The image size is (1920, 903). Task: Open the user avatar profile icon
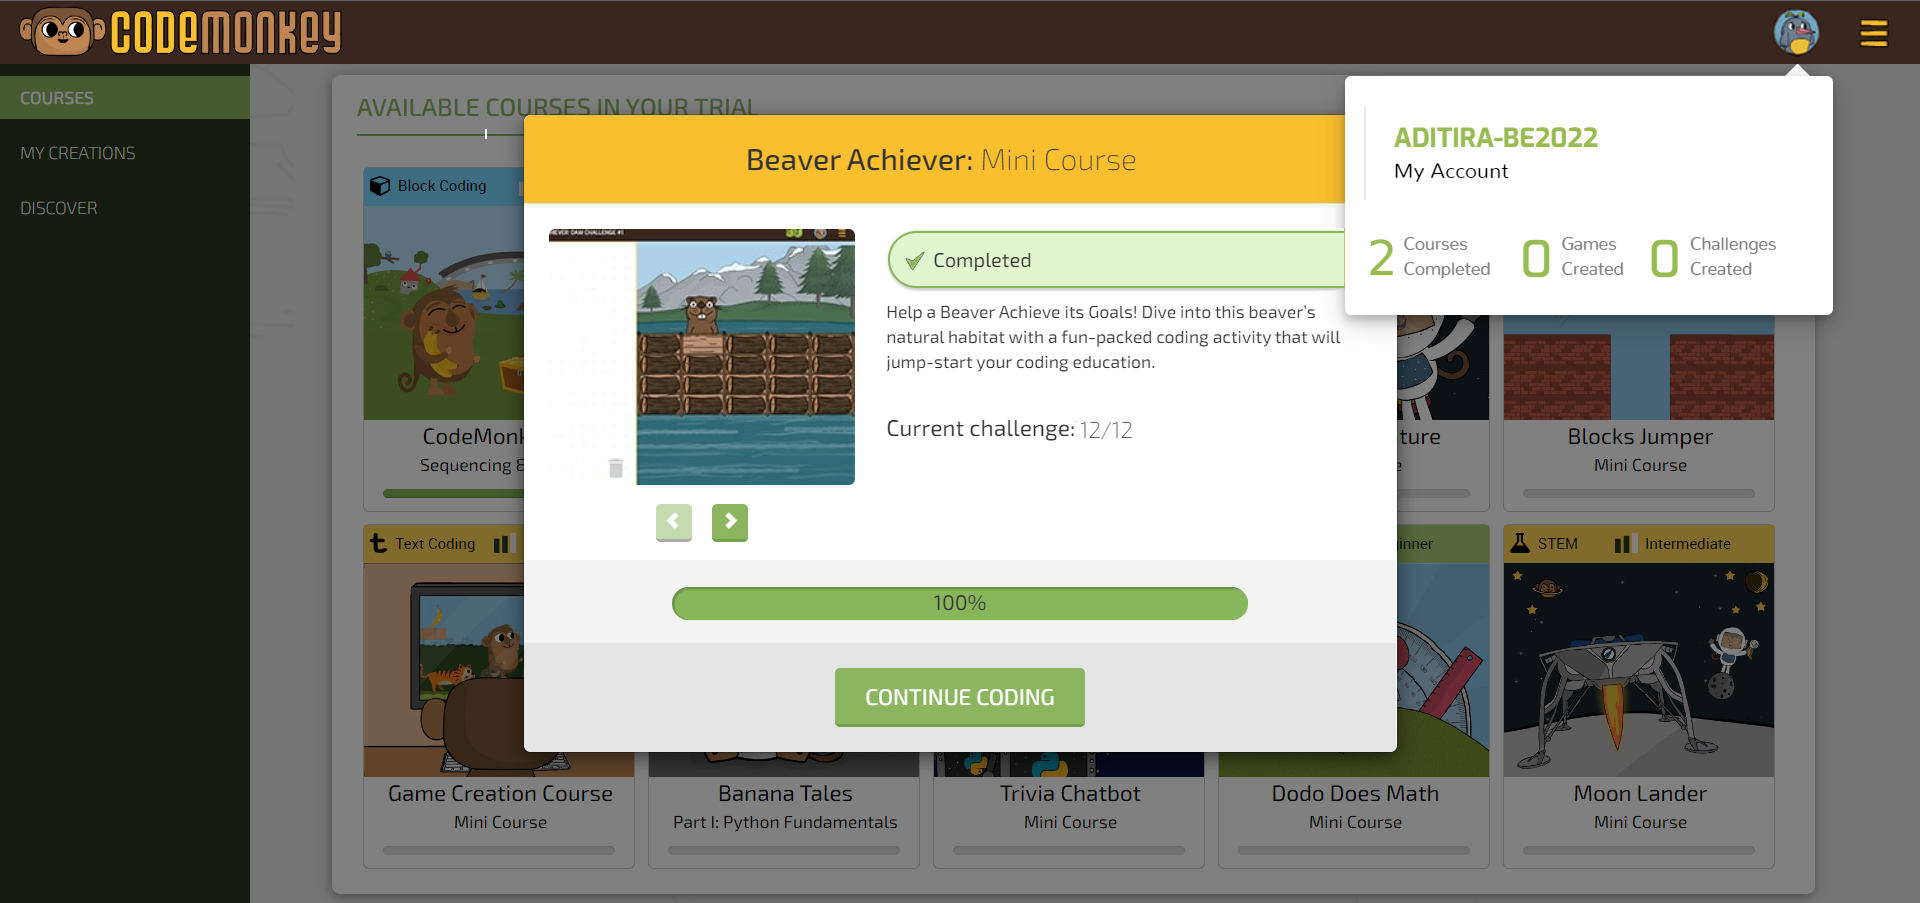coord(1796,32)
